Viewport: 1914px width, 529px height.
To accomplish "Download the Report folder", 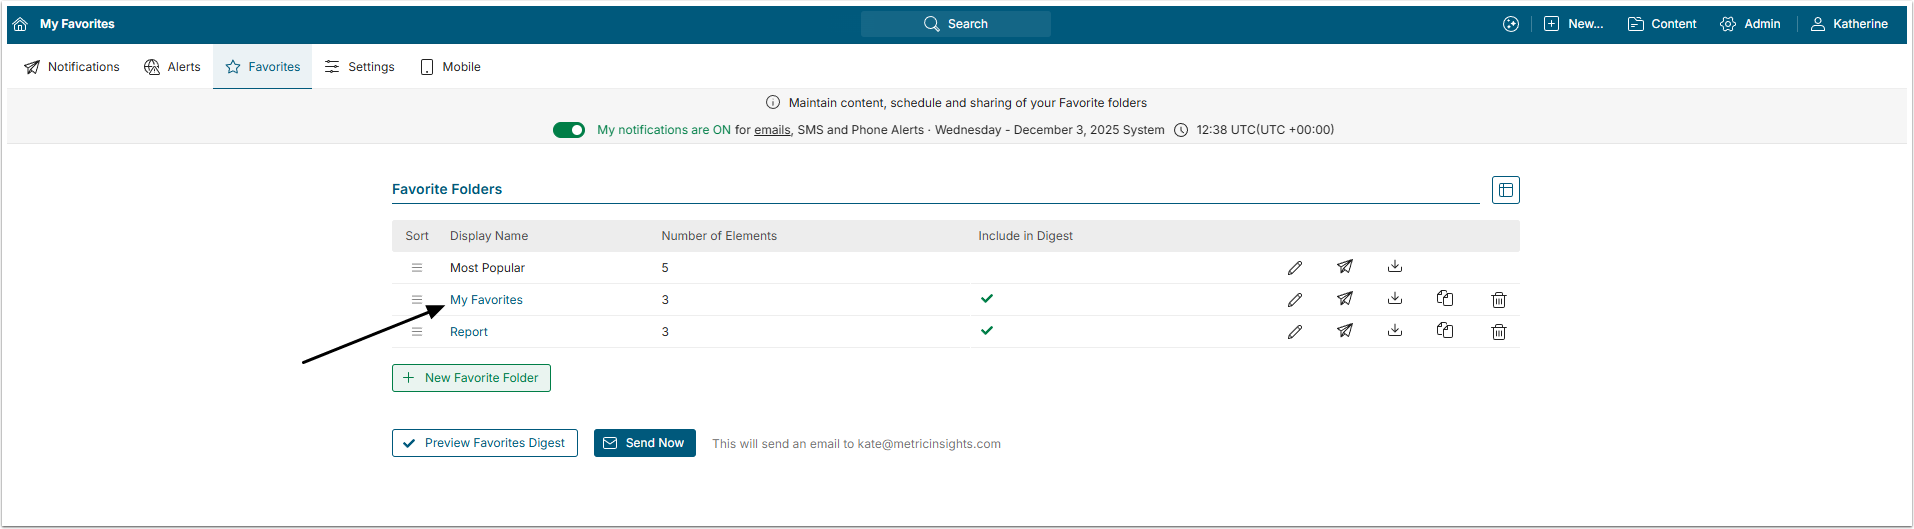I will pyautogui.click(x=1395, y=331).
